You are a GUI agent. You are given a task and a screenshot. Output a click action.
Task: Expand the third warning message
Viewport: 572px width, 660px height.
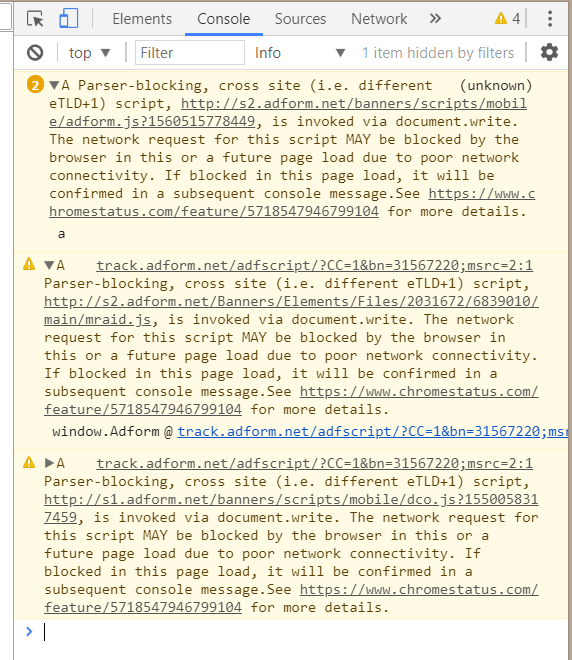click(x=49, y=463)
